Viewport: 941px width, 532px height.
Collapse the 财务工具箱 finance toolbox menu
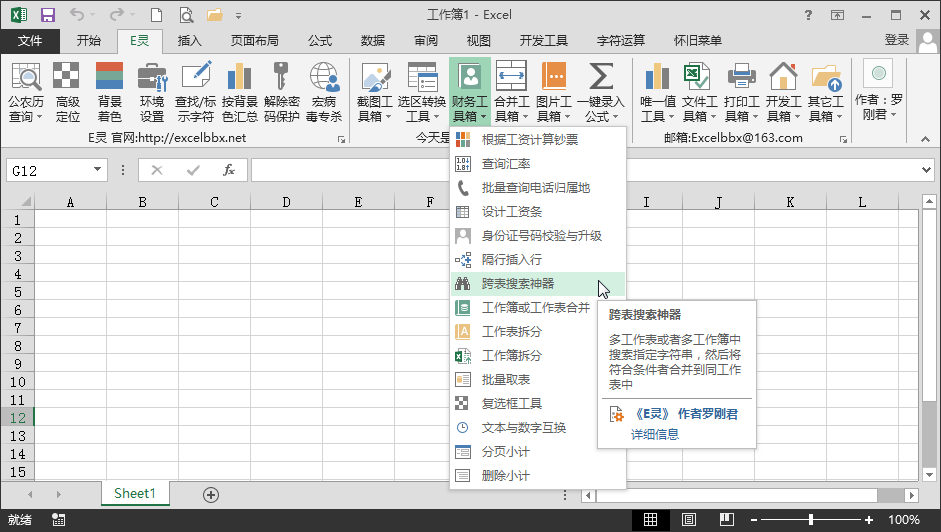[469, 92]
